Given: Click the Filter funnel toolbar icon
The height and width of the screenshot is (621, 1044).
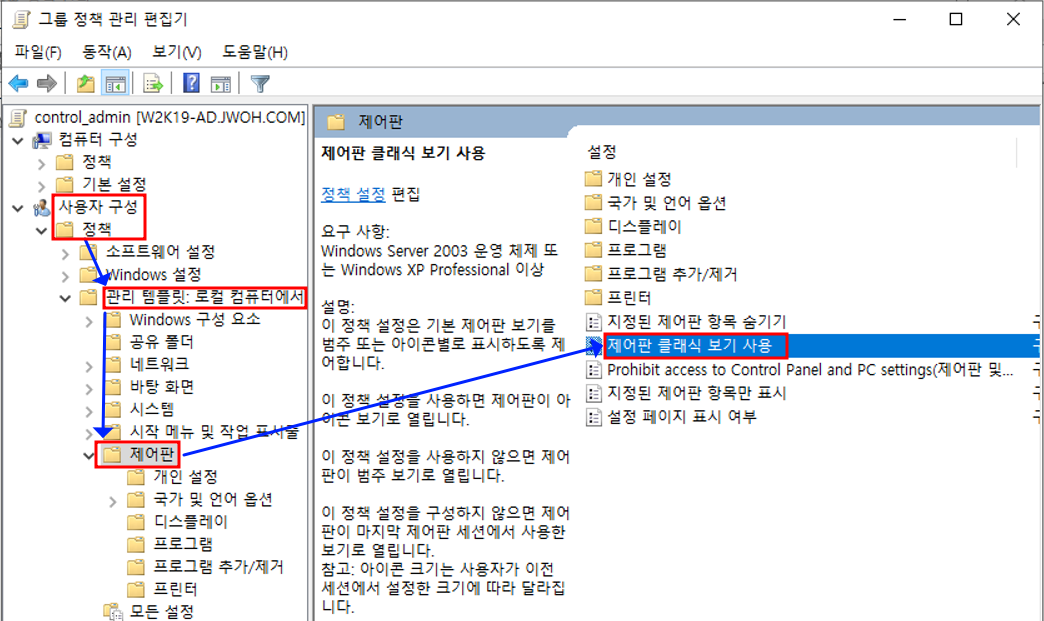Looking at the screenshot, I should pos(260,84).
